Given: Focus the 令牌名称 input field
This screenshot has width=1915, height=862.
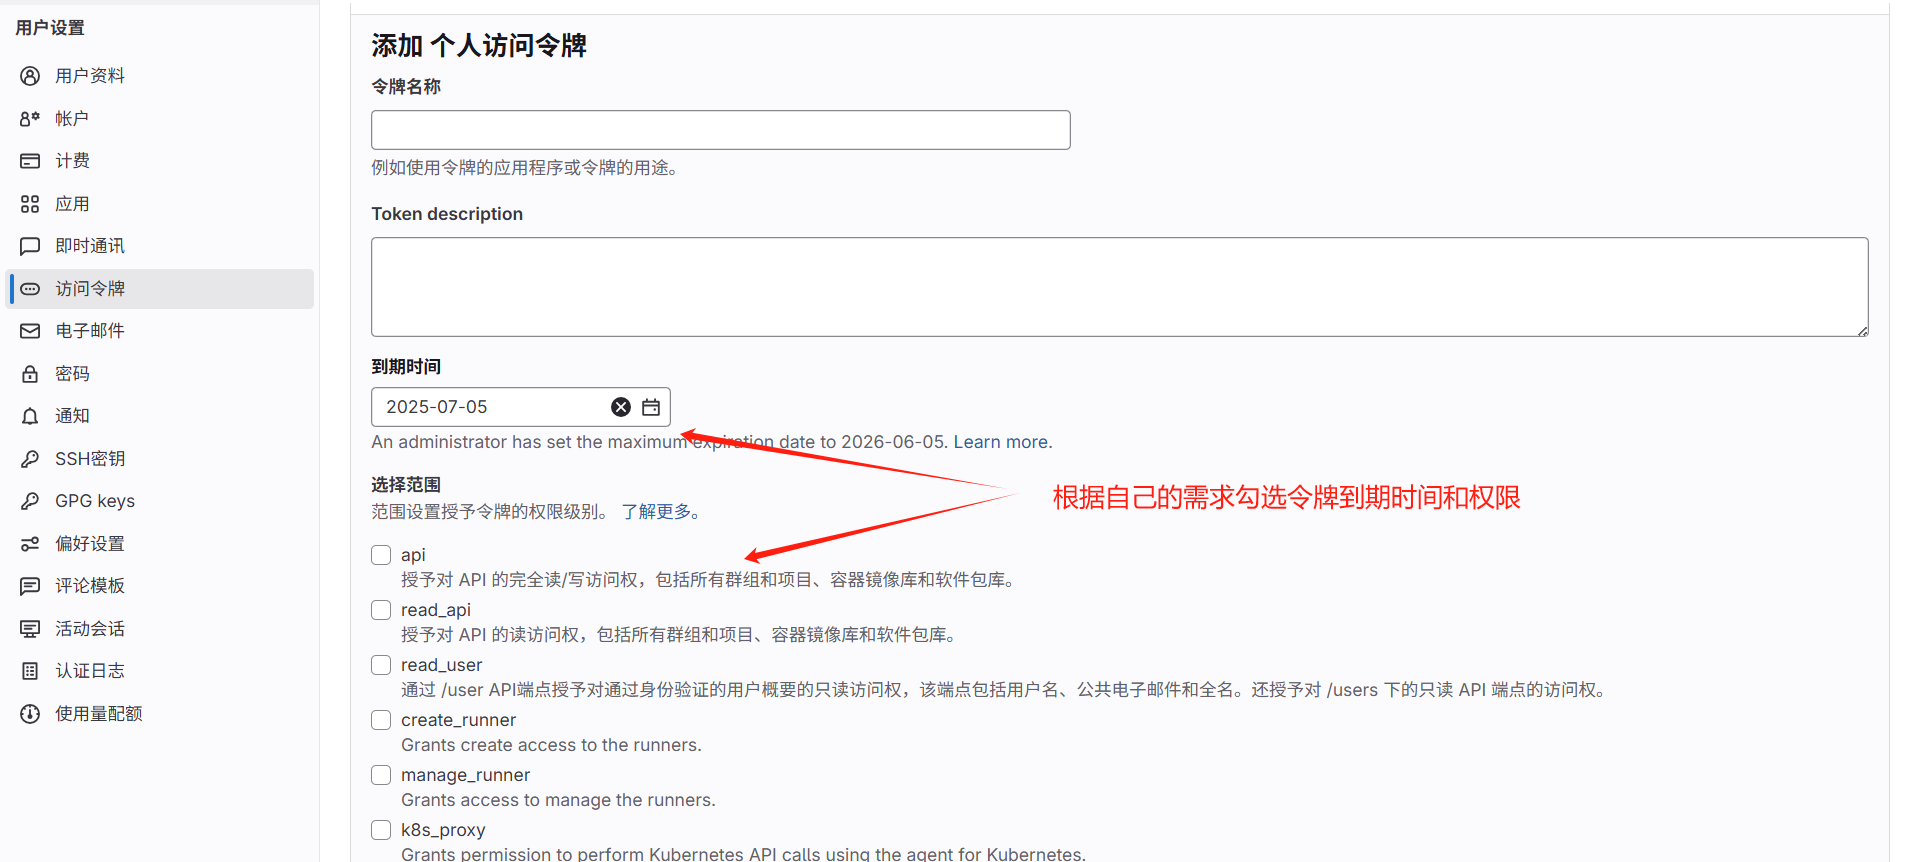Looking at the screenshot, I should click(721, 130).
